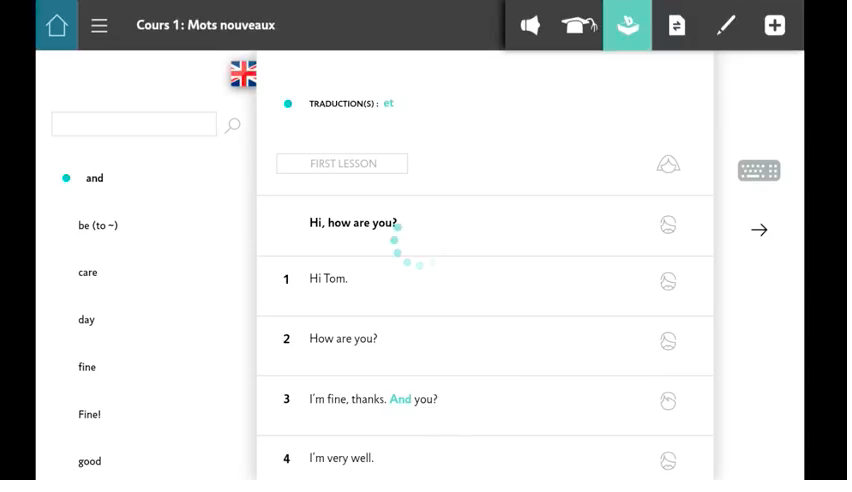Open the hamburger menu
Image resolution: width=852 pixels, height=492 pixels.
99,25
